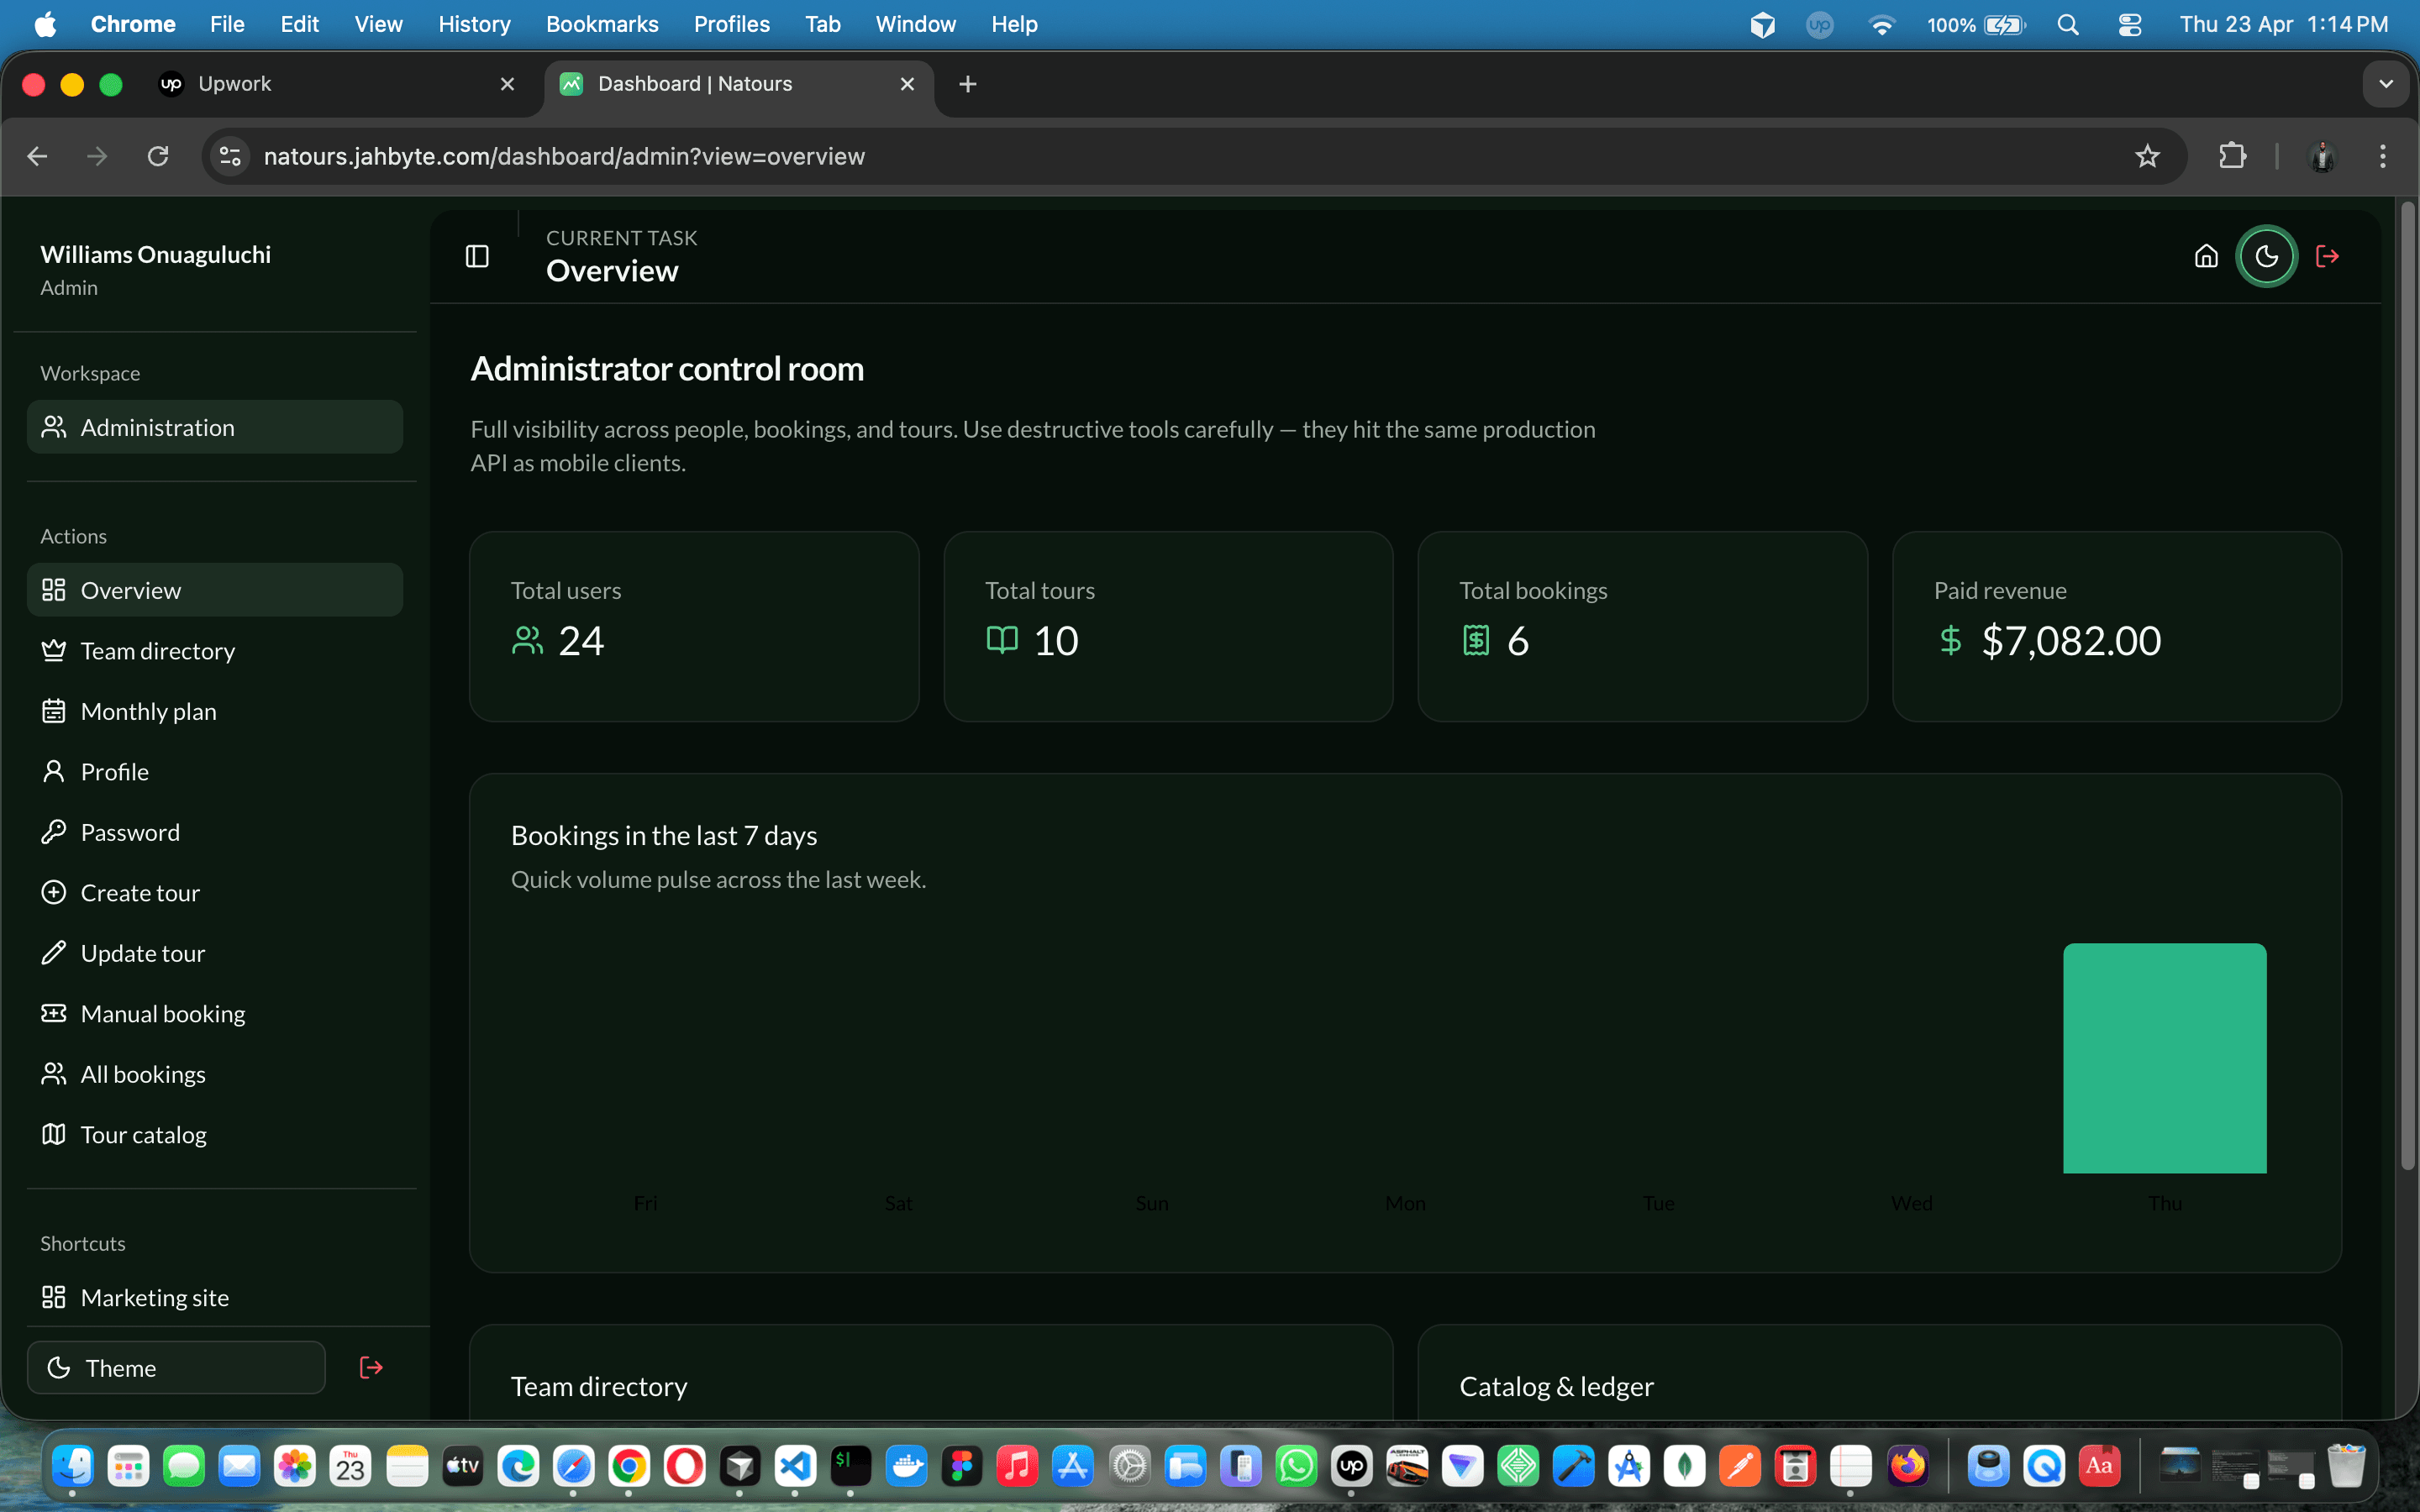This screenshot has height=1512, width=2420.
Task: Toggle dark mode with the moon icon
Action: [2267, 256]
